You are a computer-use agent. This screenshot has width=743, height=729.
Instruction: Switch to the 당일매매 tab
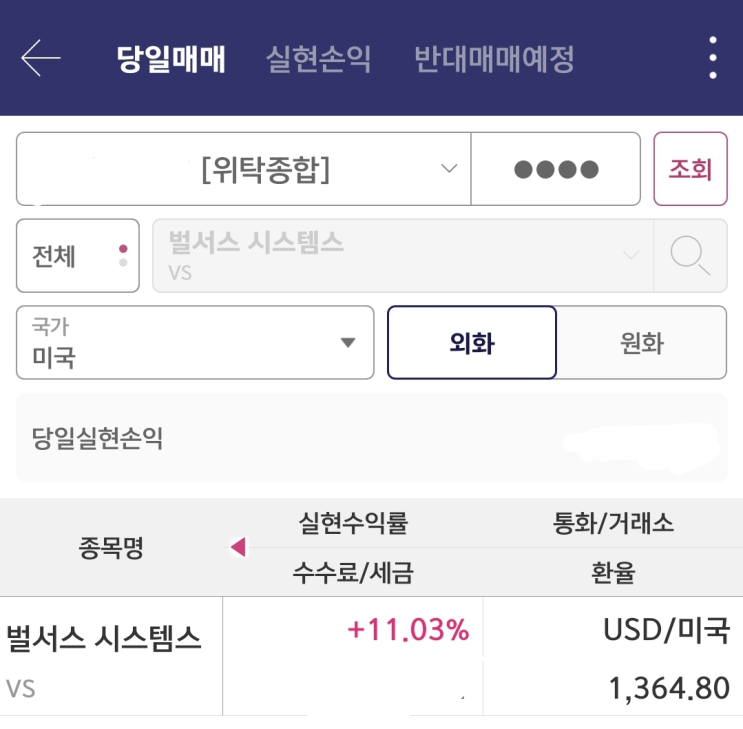pos(171,59)
